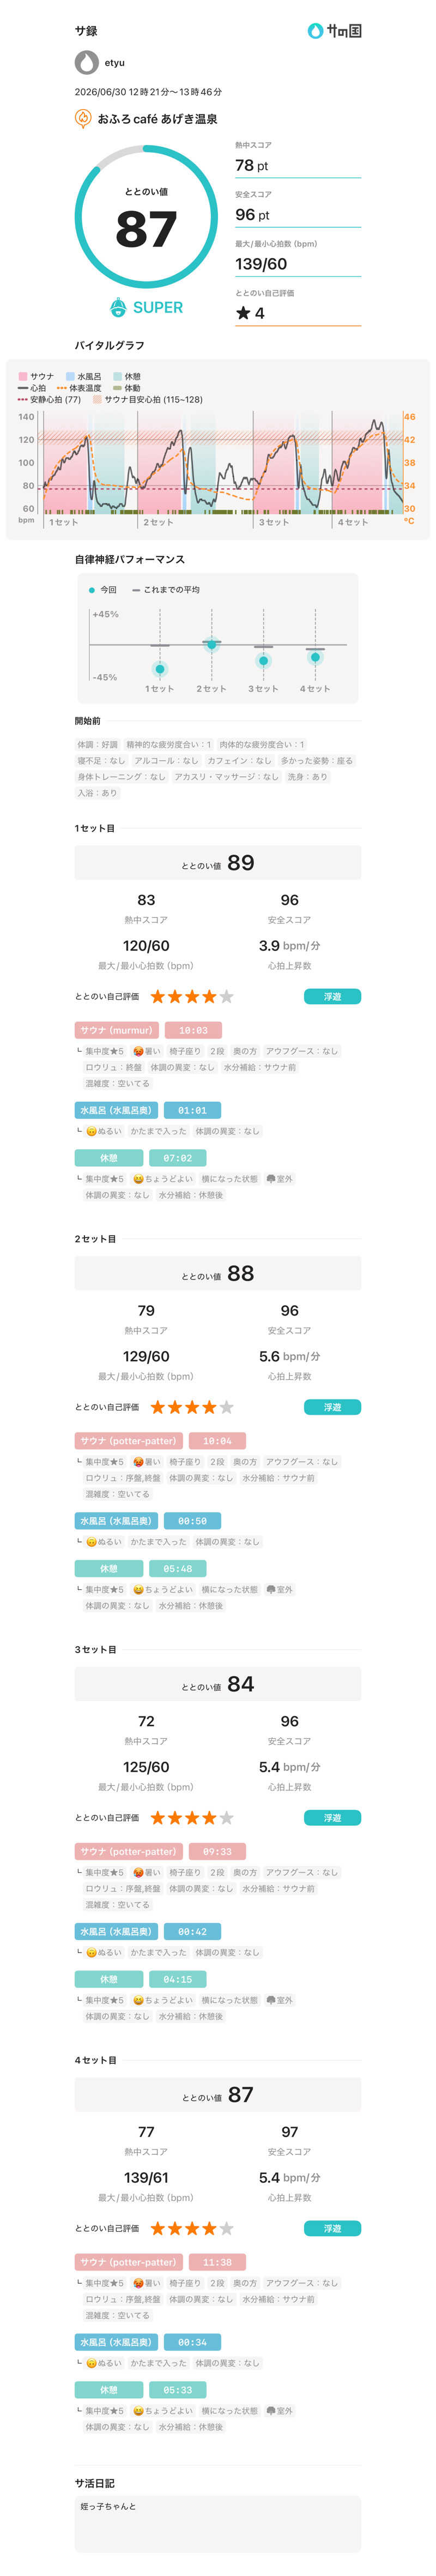Click the 浮遊 badge in set 1
The width and height of the screenshot is (436, 2576).
[332, 996]
